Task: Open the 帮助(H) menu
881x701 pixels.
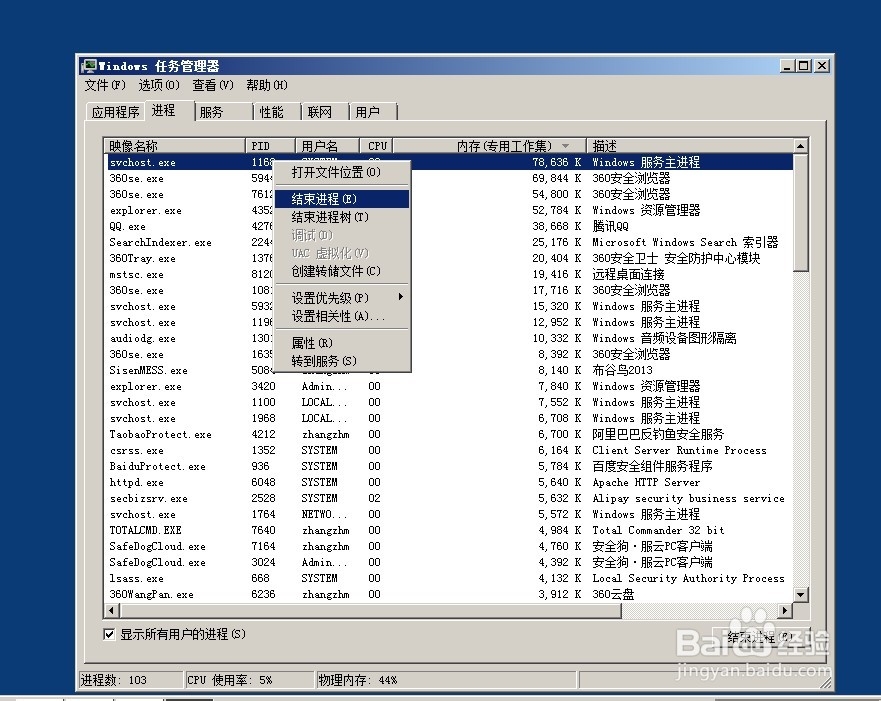Action: pos(266,85)
